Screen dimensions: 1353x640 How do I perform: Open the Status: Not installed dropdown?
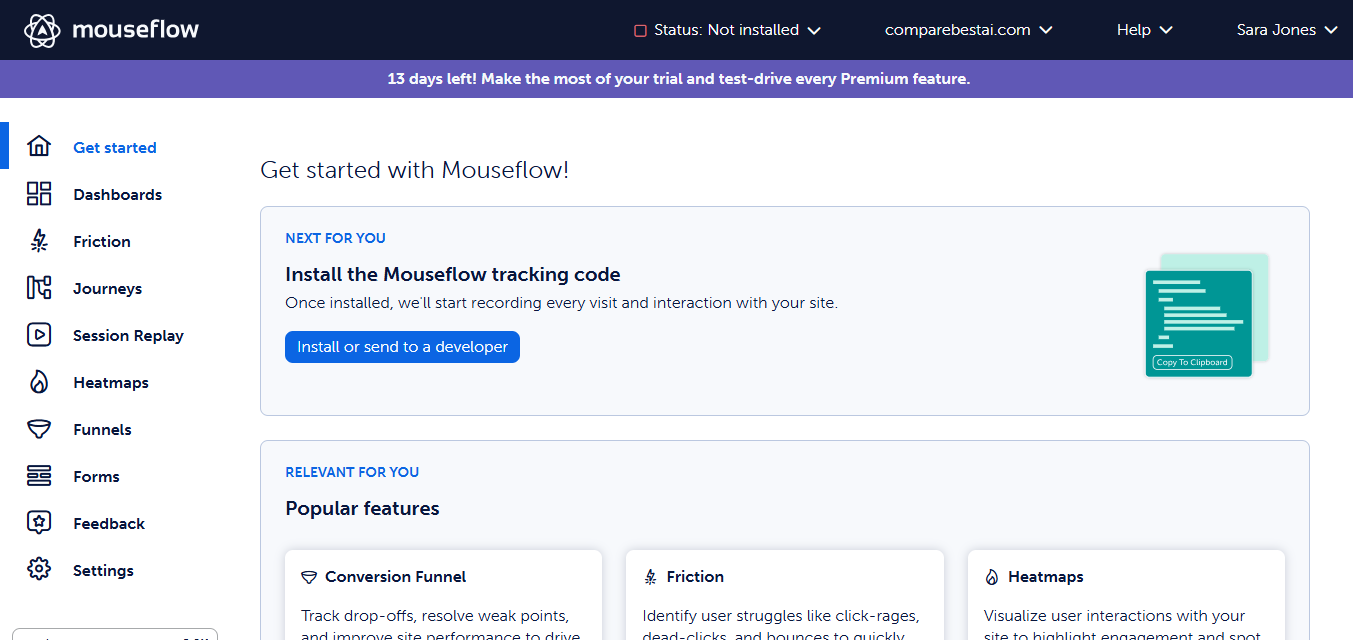click(x=728, y=30)
